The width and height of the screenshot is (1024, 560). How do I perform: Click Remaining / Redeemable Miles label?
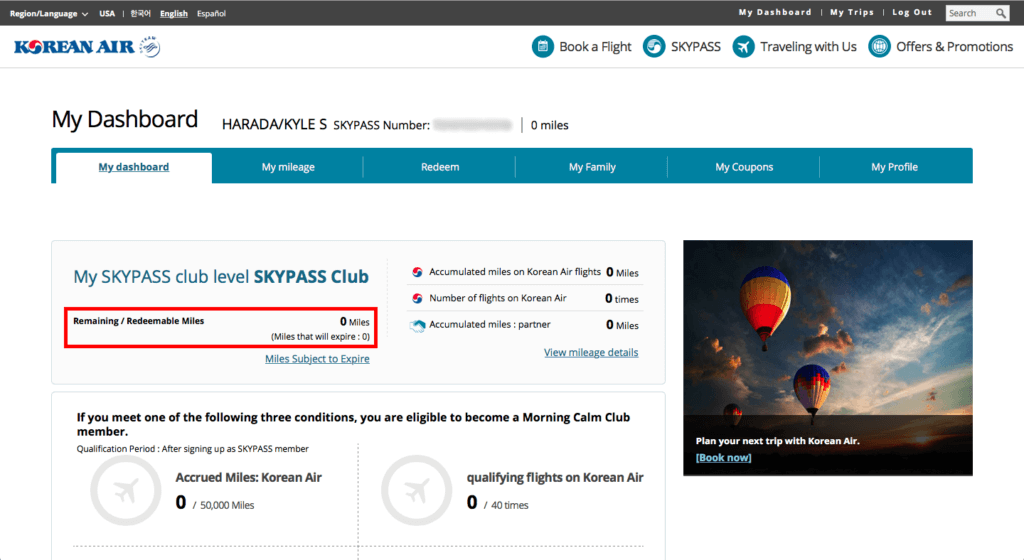click(138, 321)
